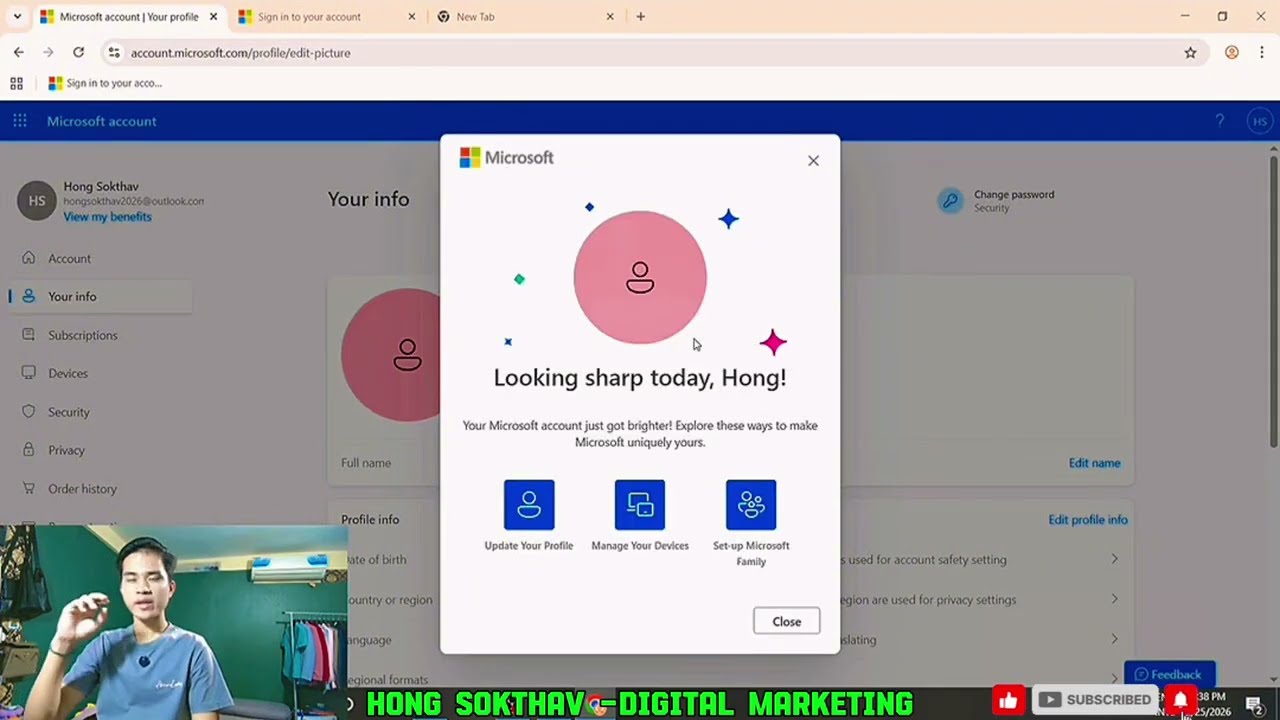Click the Security shield sidebar icon
The width and height of the screenshot is (1280, 720).
click(x=29, y=412)
